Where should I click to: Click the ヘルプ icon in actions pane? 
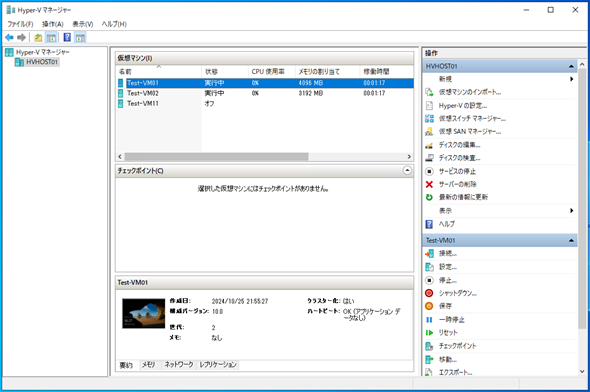tap(429, 224)
